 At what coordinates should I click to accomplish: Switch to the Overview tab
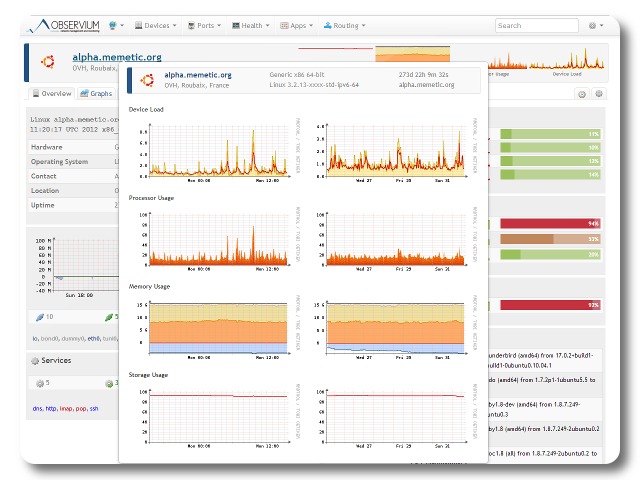point(52,93)
